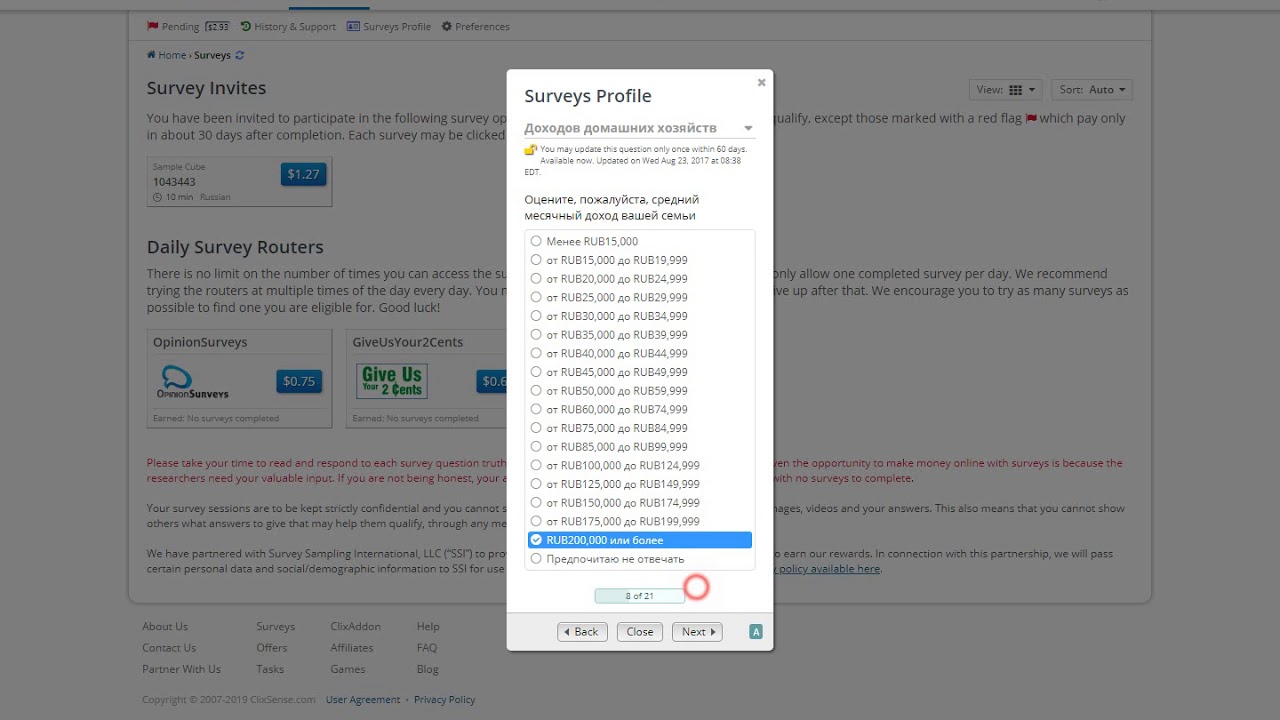This screenshot has height=720, width=1280.
Task: Open the Affiliates footer link
Action: 352,648
